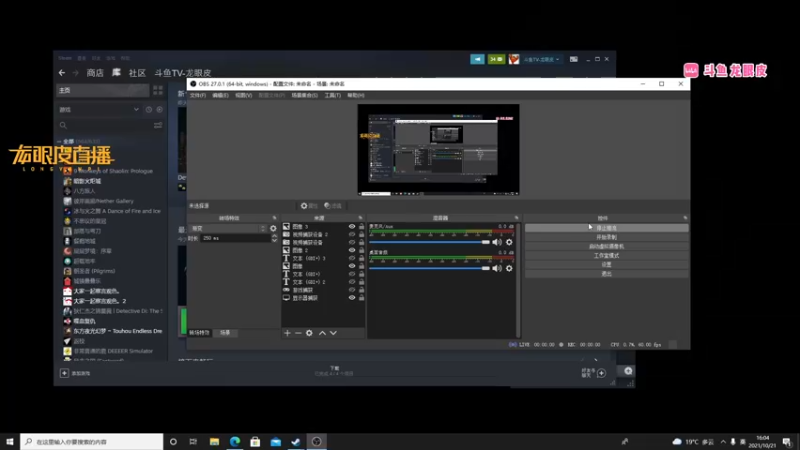Increase transition duration with up stepper
800x450 pixels.
point(274,236)
